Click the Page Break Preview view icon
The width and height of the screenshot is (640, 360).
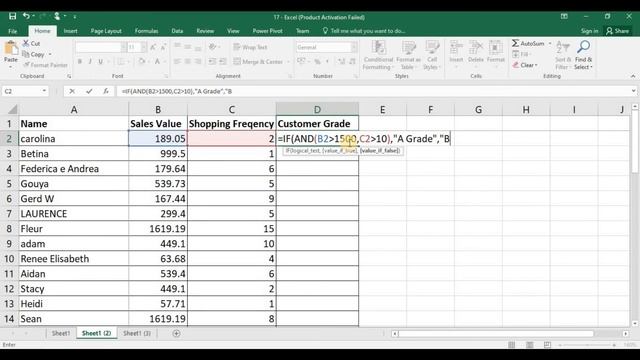[x=547, y=345]
